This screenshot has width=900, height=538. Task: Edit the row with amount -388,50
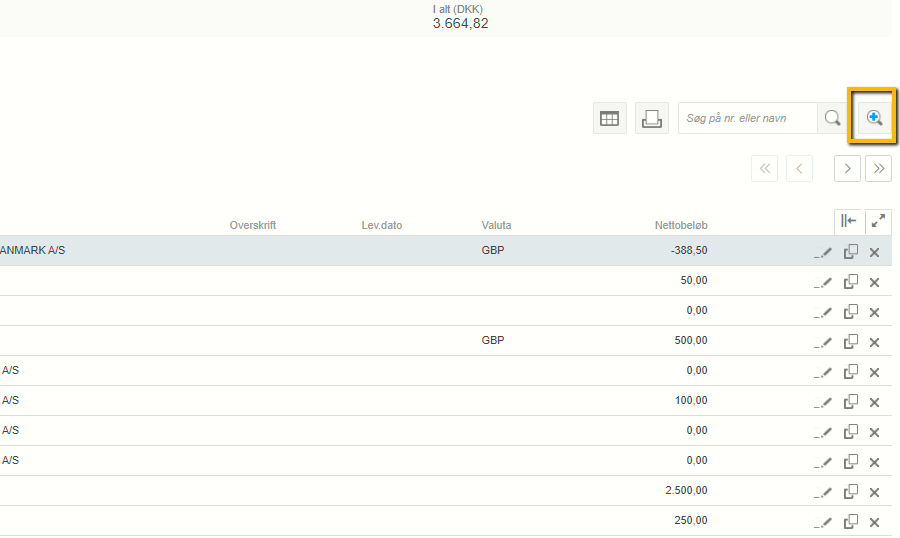[823, 252]
